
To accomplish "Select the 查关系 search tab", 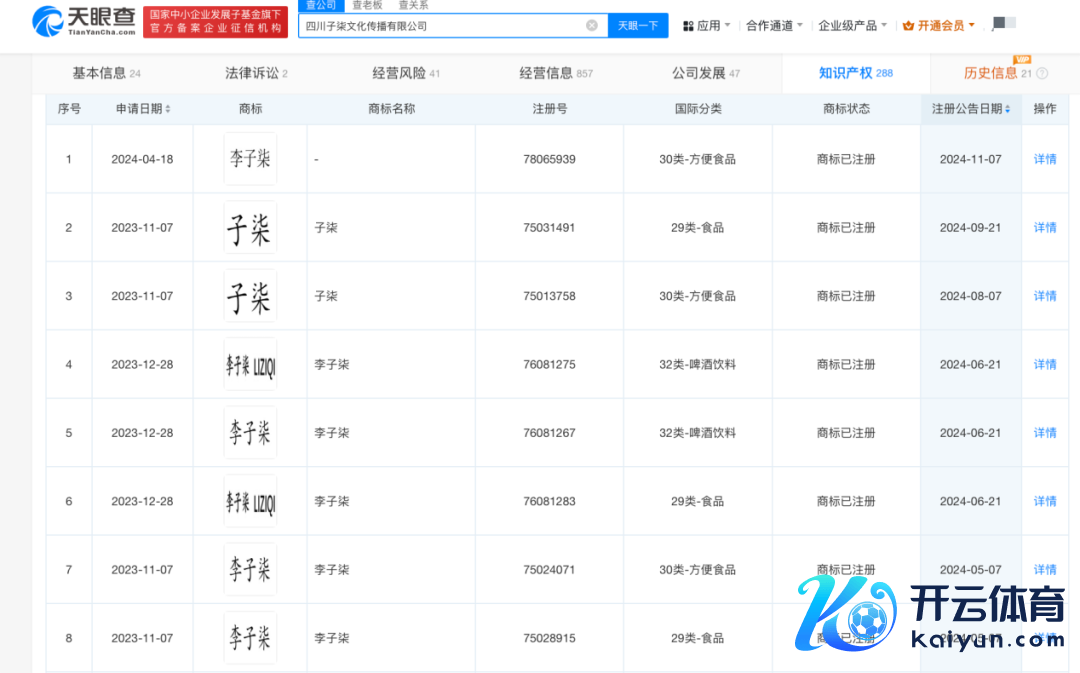I will coord(413,6).
